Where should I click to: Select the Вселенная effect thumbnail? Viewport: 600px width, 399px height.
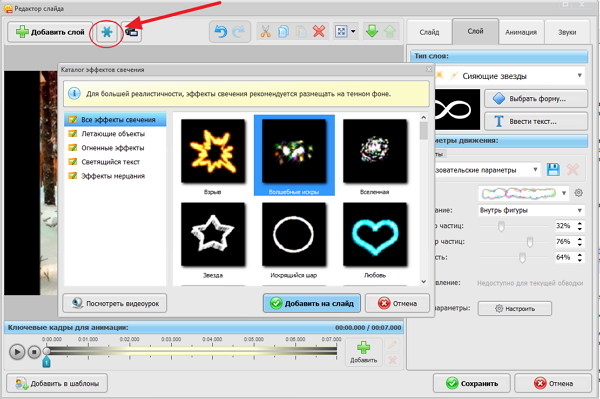[375, 151]
